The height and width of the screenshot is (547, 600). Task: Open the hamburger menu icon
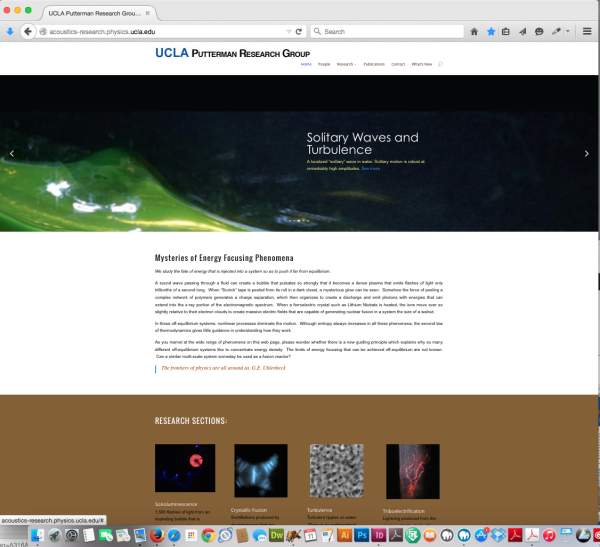pos(587,31)
